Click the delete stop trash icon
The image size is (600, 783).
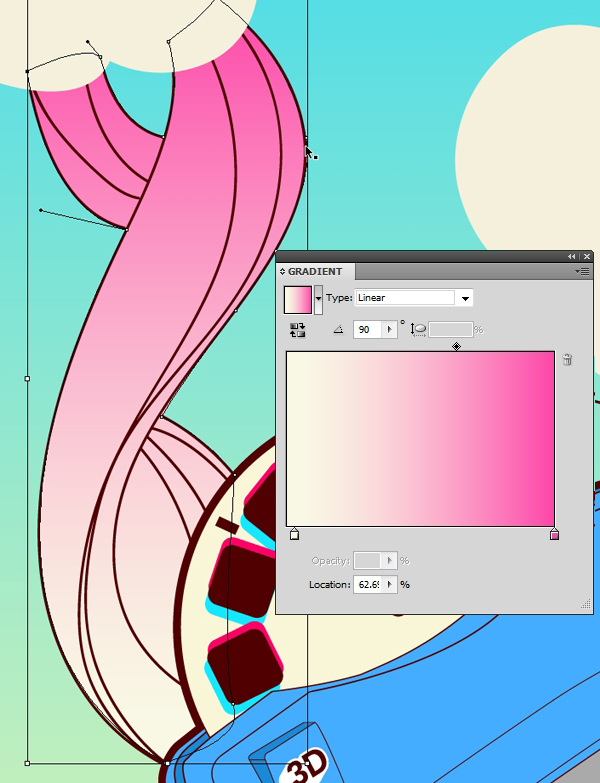pos(567,360)
